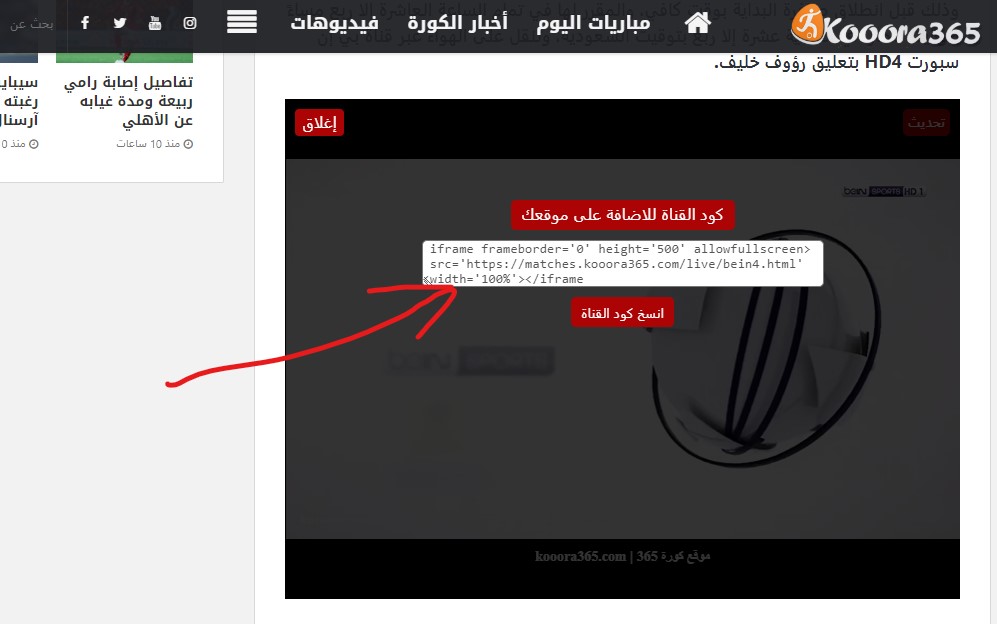
Task: Open the hamburger menu icon
Action: [x=242, y=22]
